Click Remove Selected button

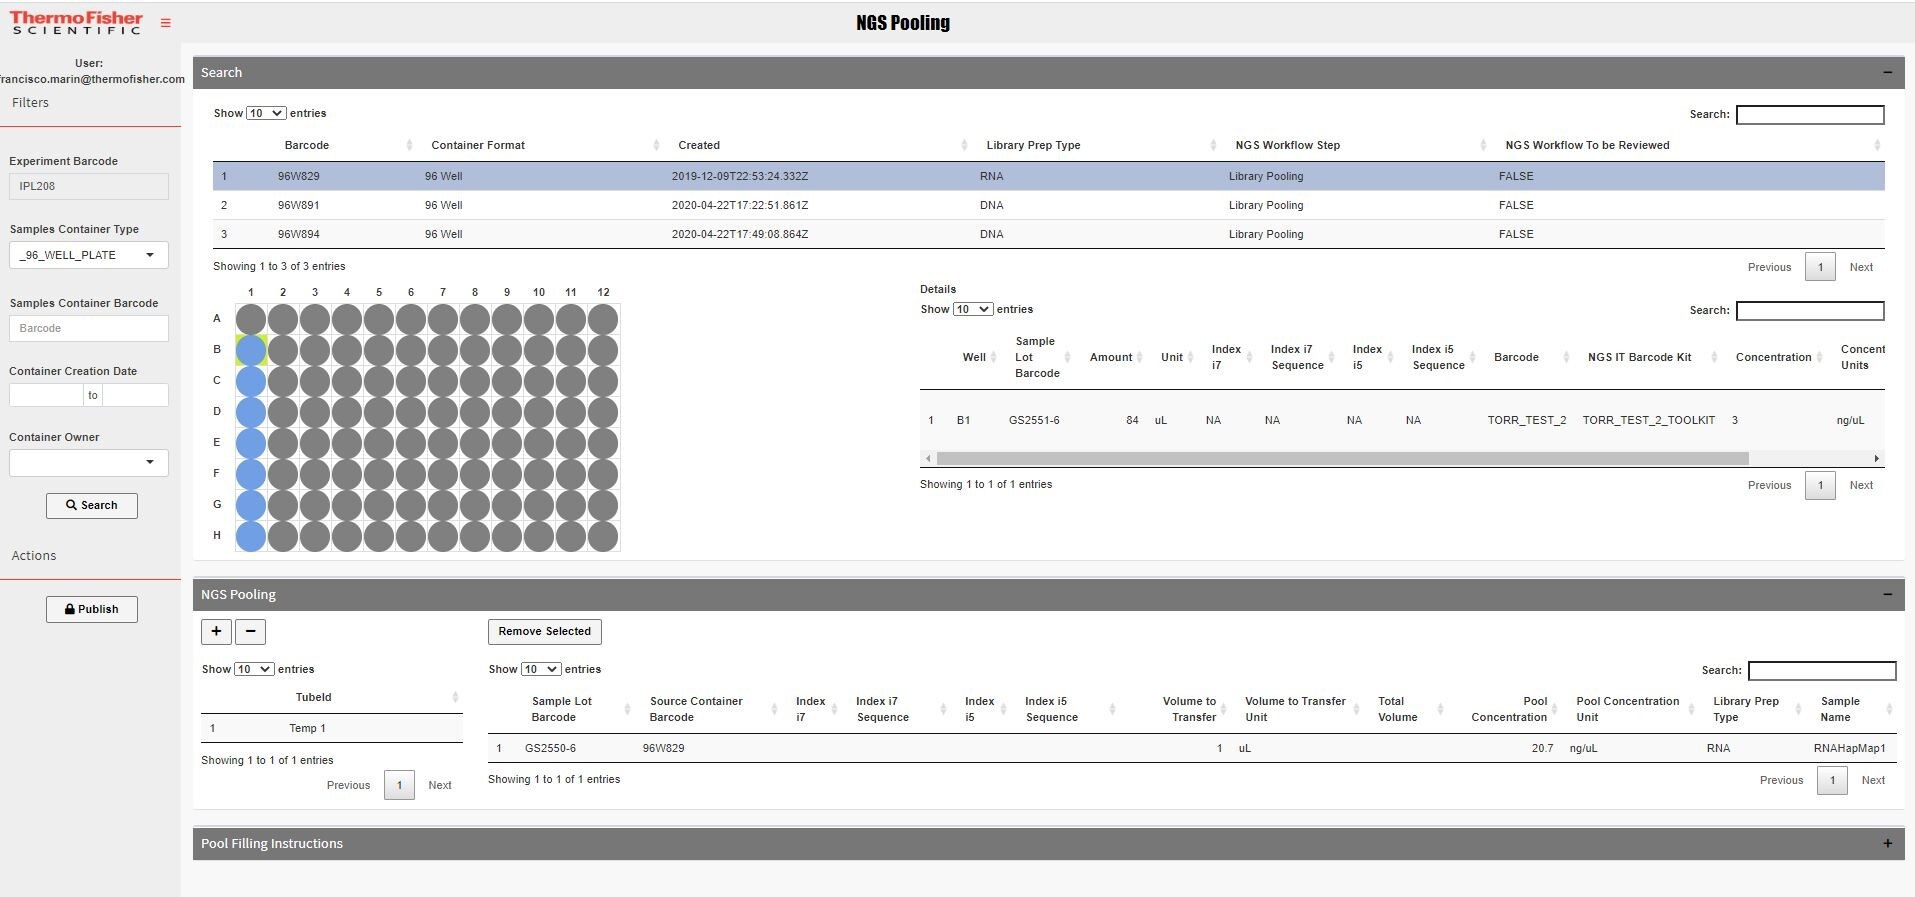[544, 631]
